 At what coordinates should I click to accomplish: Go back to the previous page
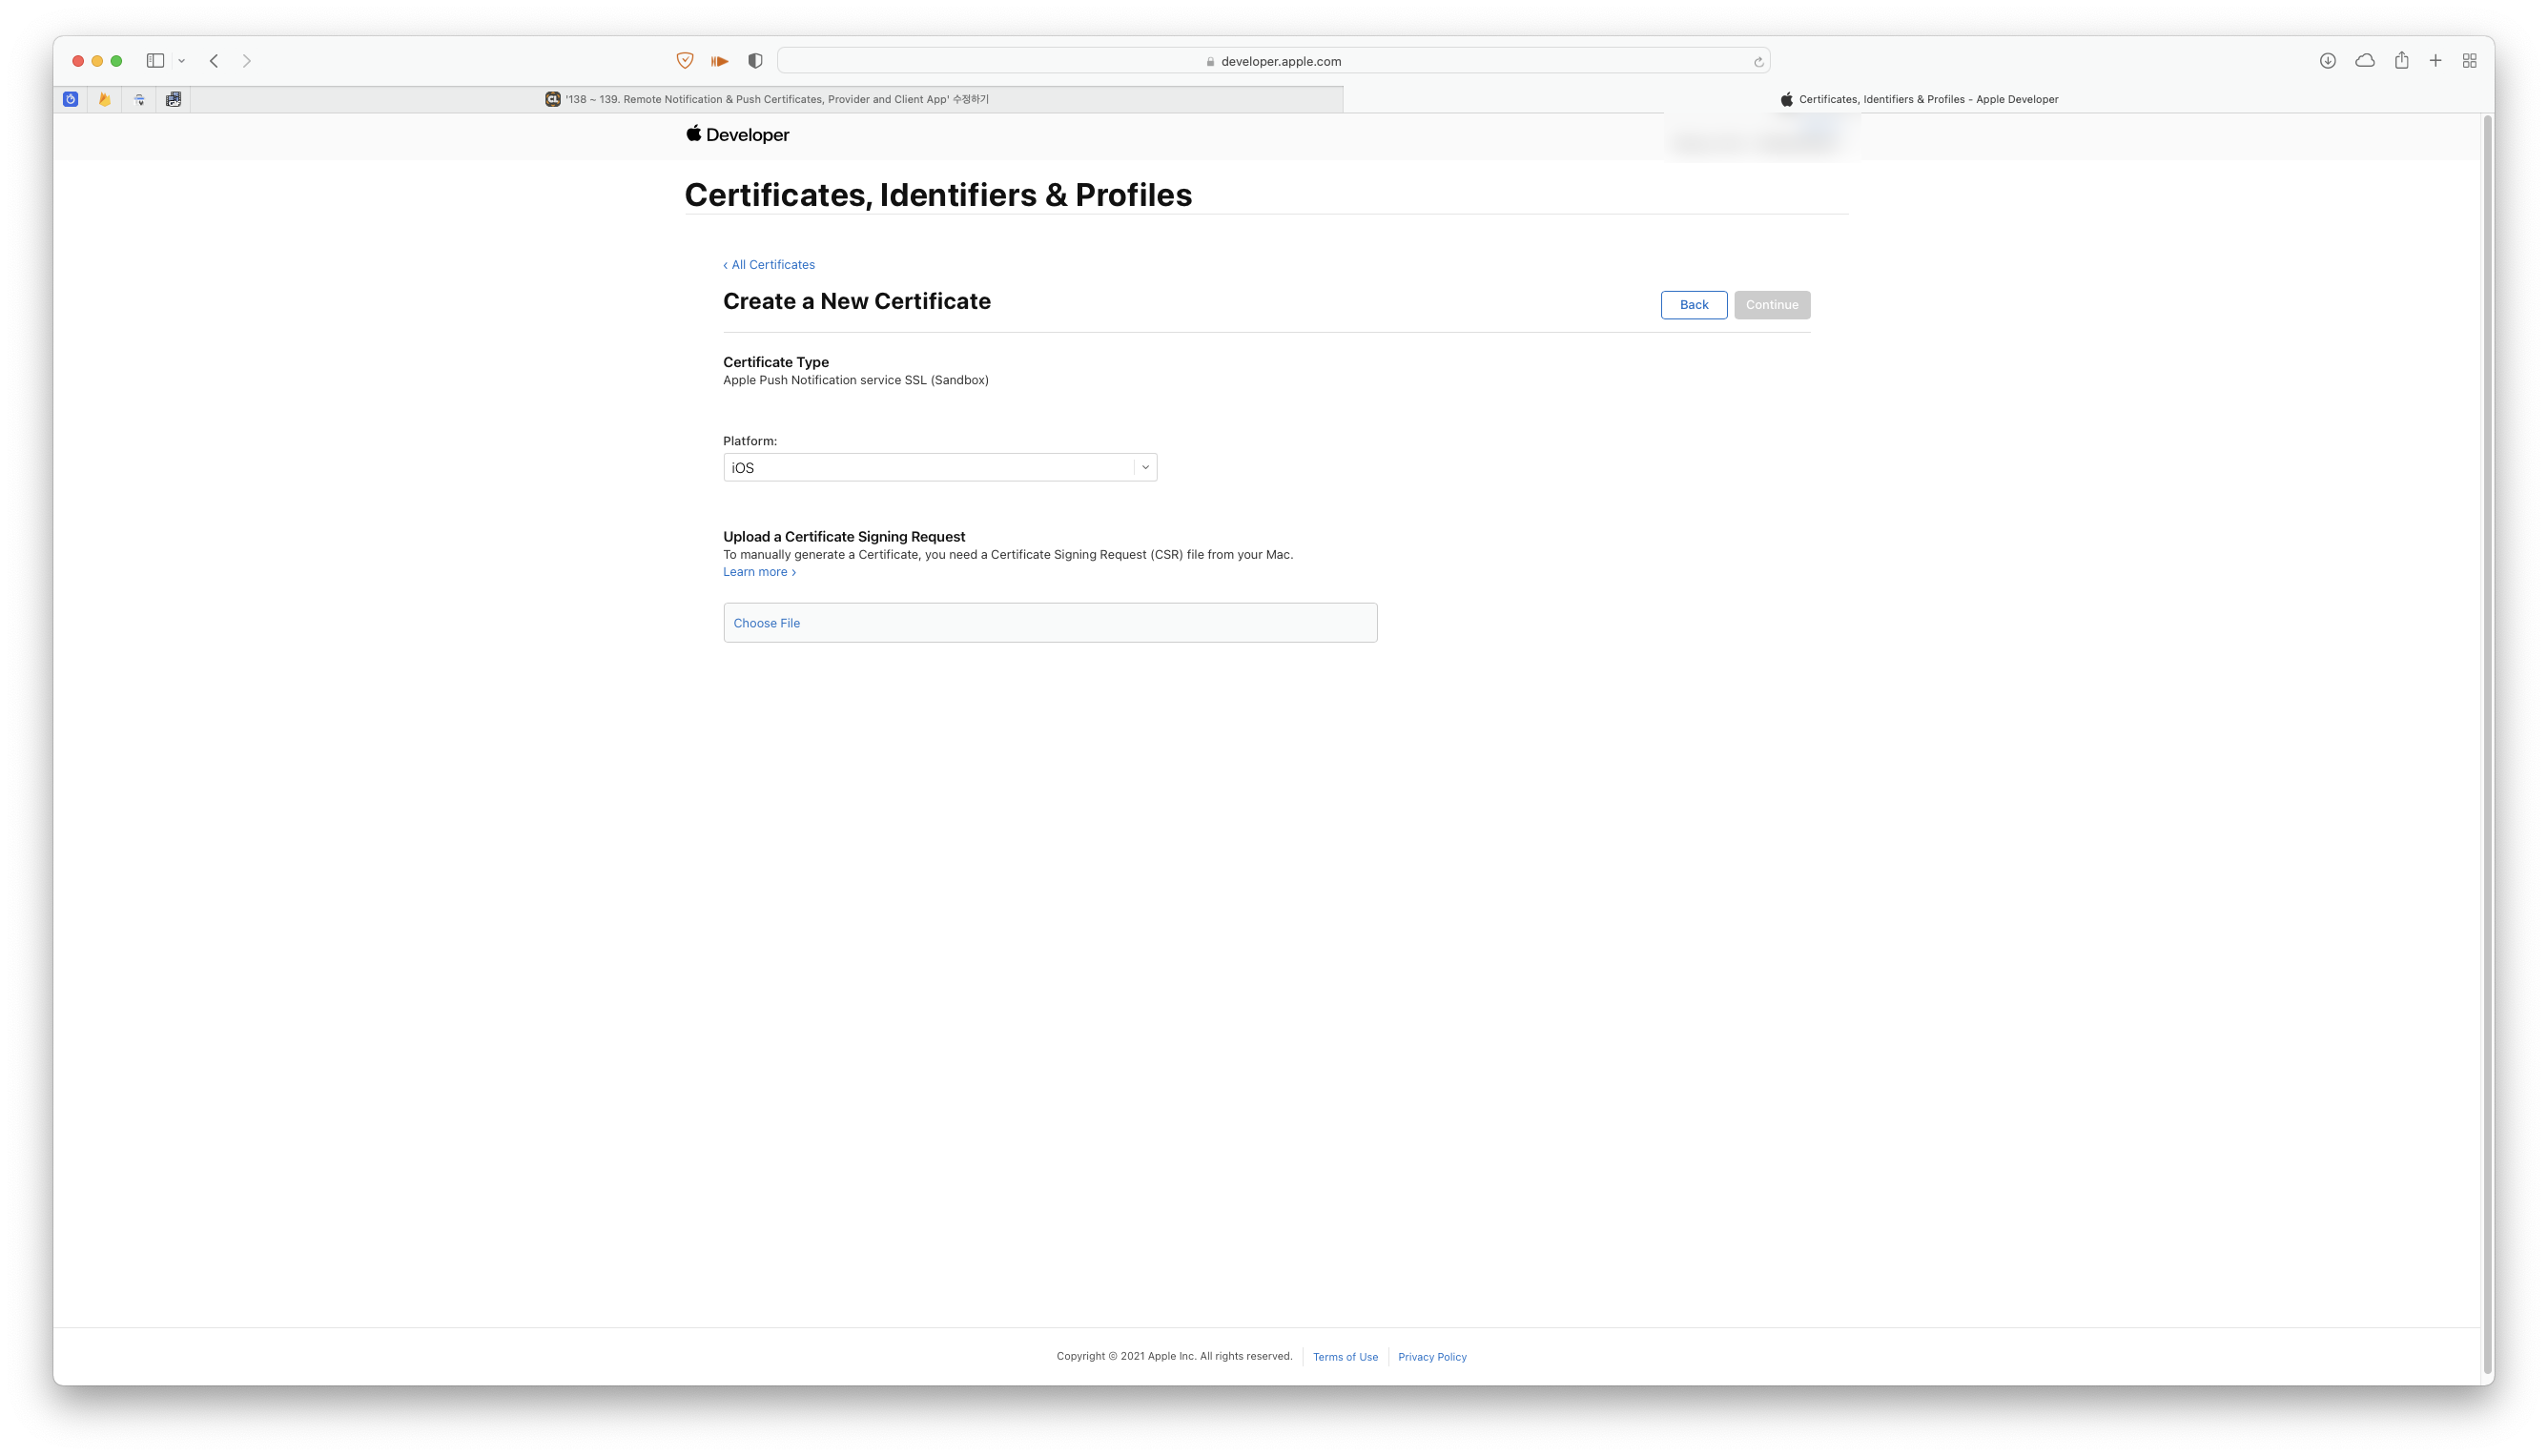[x=214, y=61]
